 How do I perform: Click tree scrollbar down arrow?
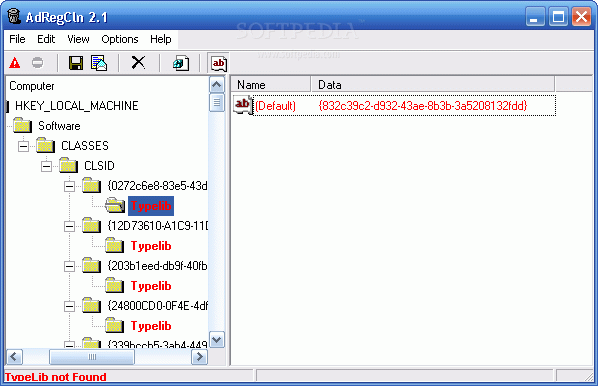click(x=217, y=339)
